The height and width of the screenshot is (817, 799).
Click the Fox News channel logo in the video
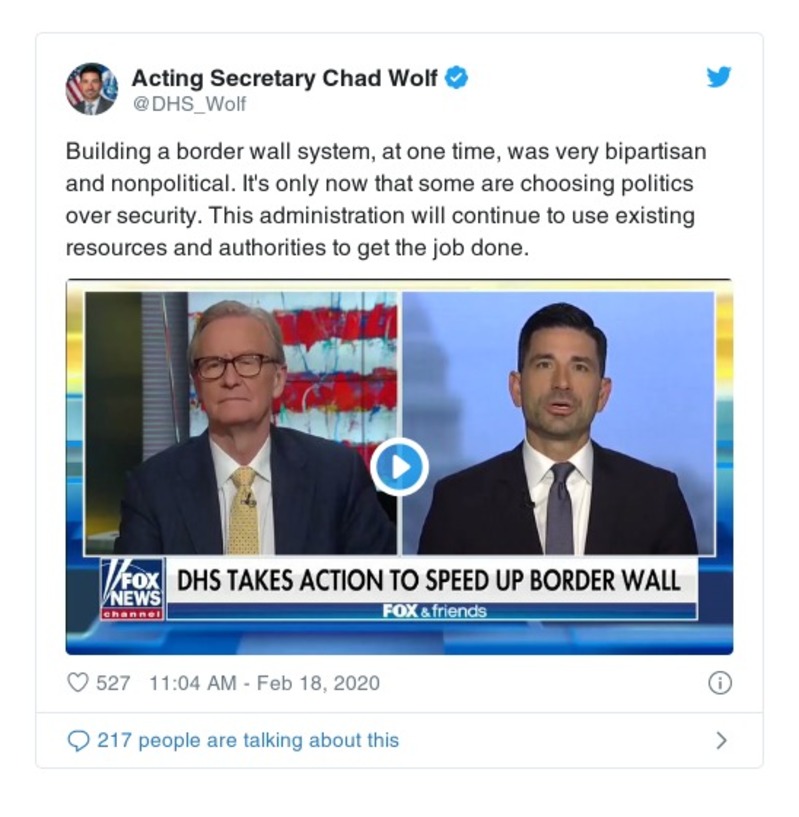pyautogui.click(x=133, y=589)
